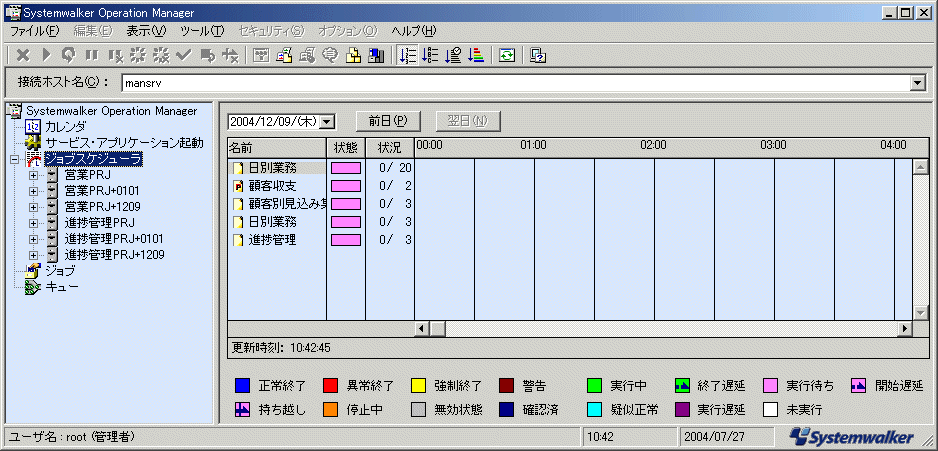Select the ジョブ tree node
The height and width of the screenshot is (451, 938).
tap(60, 272)
